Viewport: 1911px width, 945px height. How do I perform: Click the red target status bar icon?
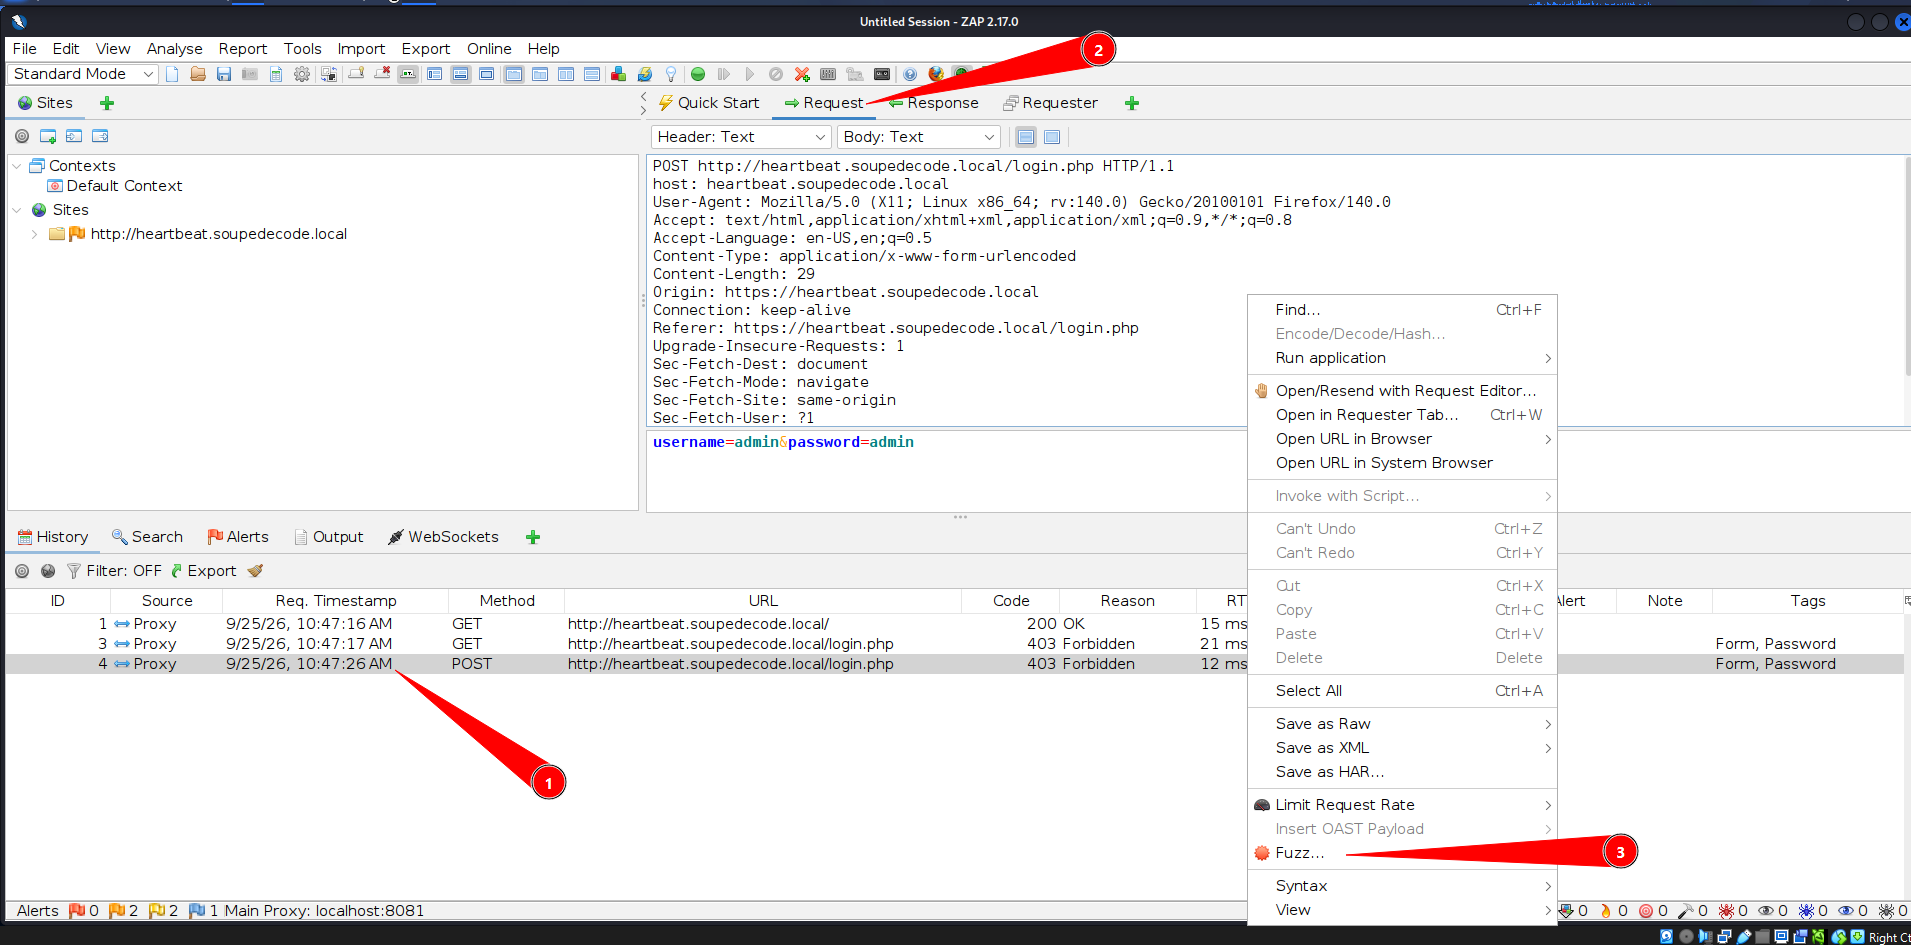(x=1646, y=911)
